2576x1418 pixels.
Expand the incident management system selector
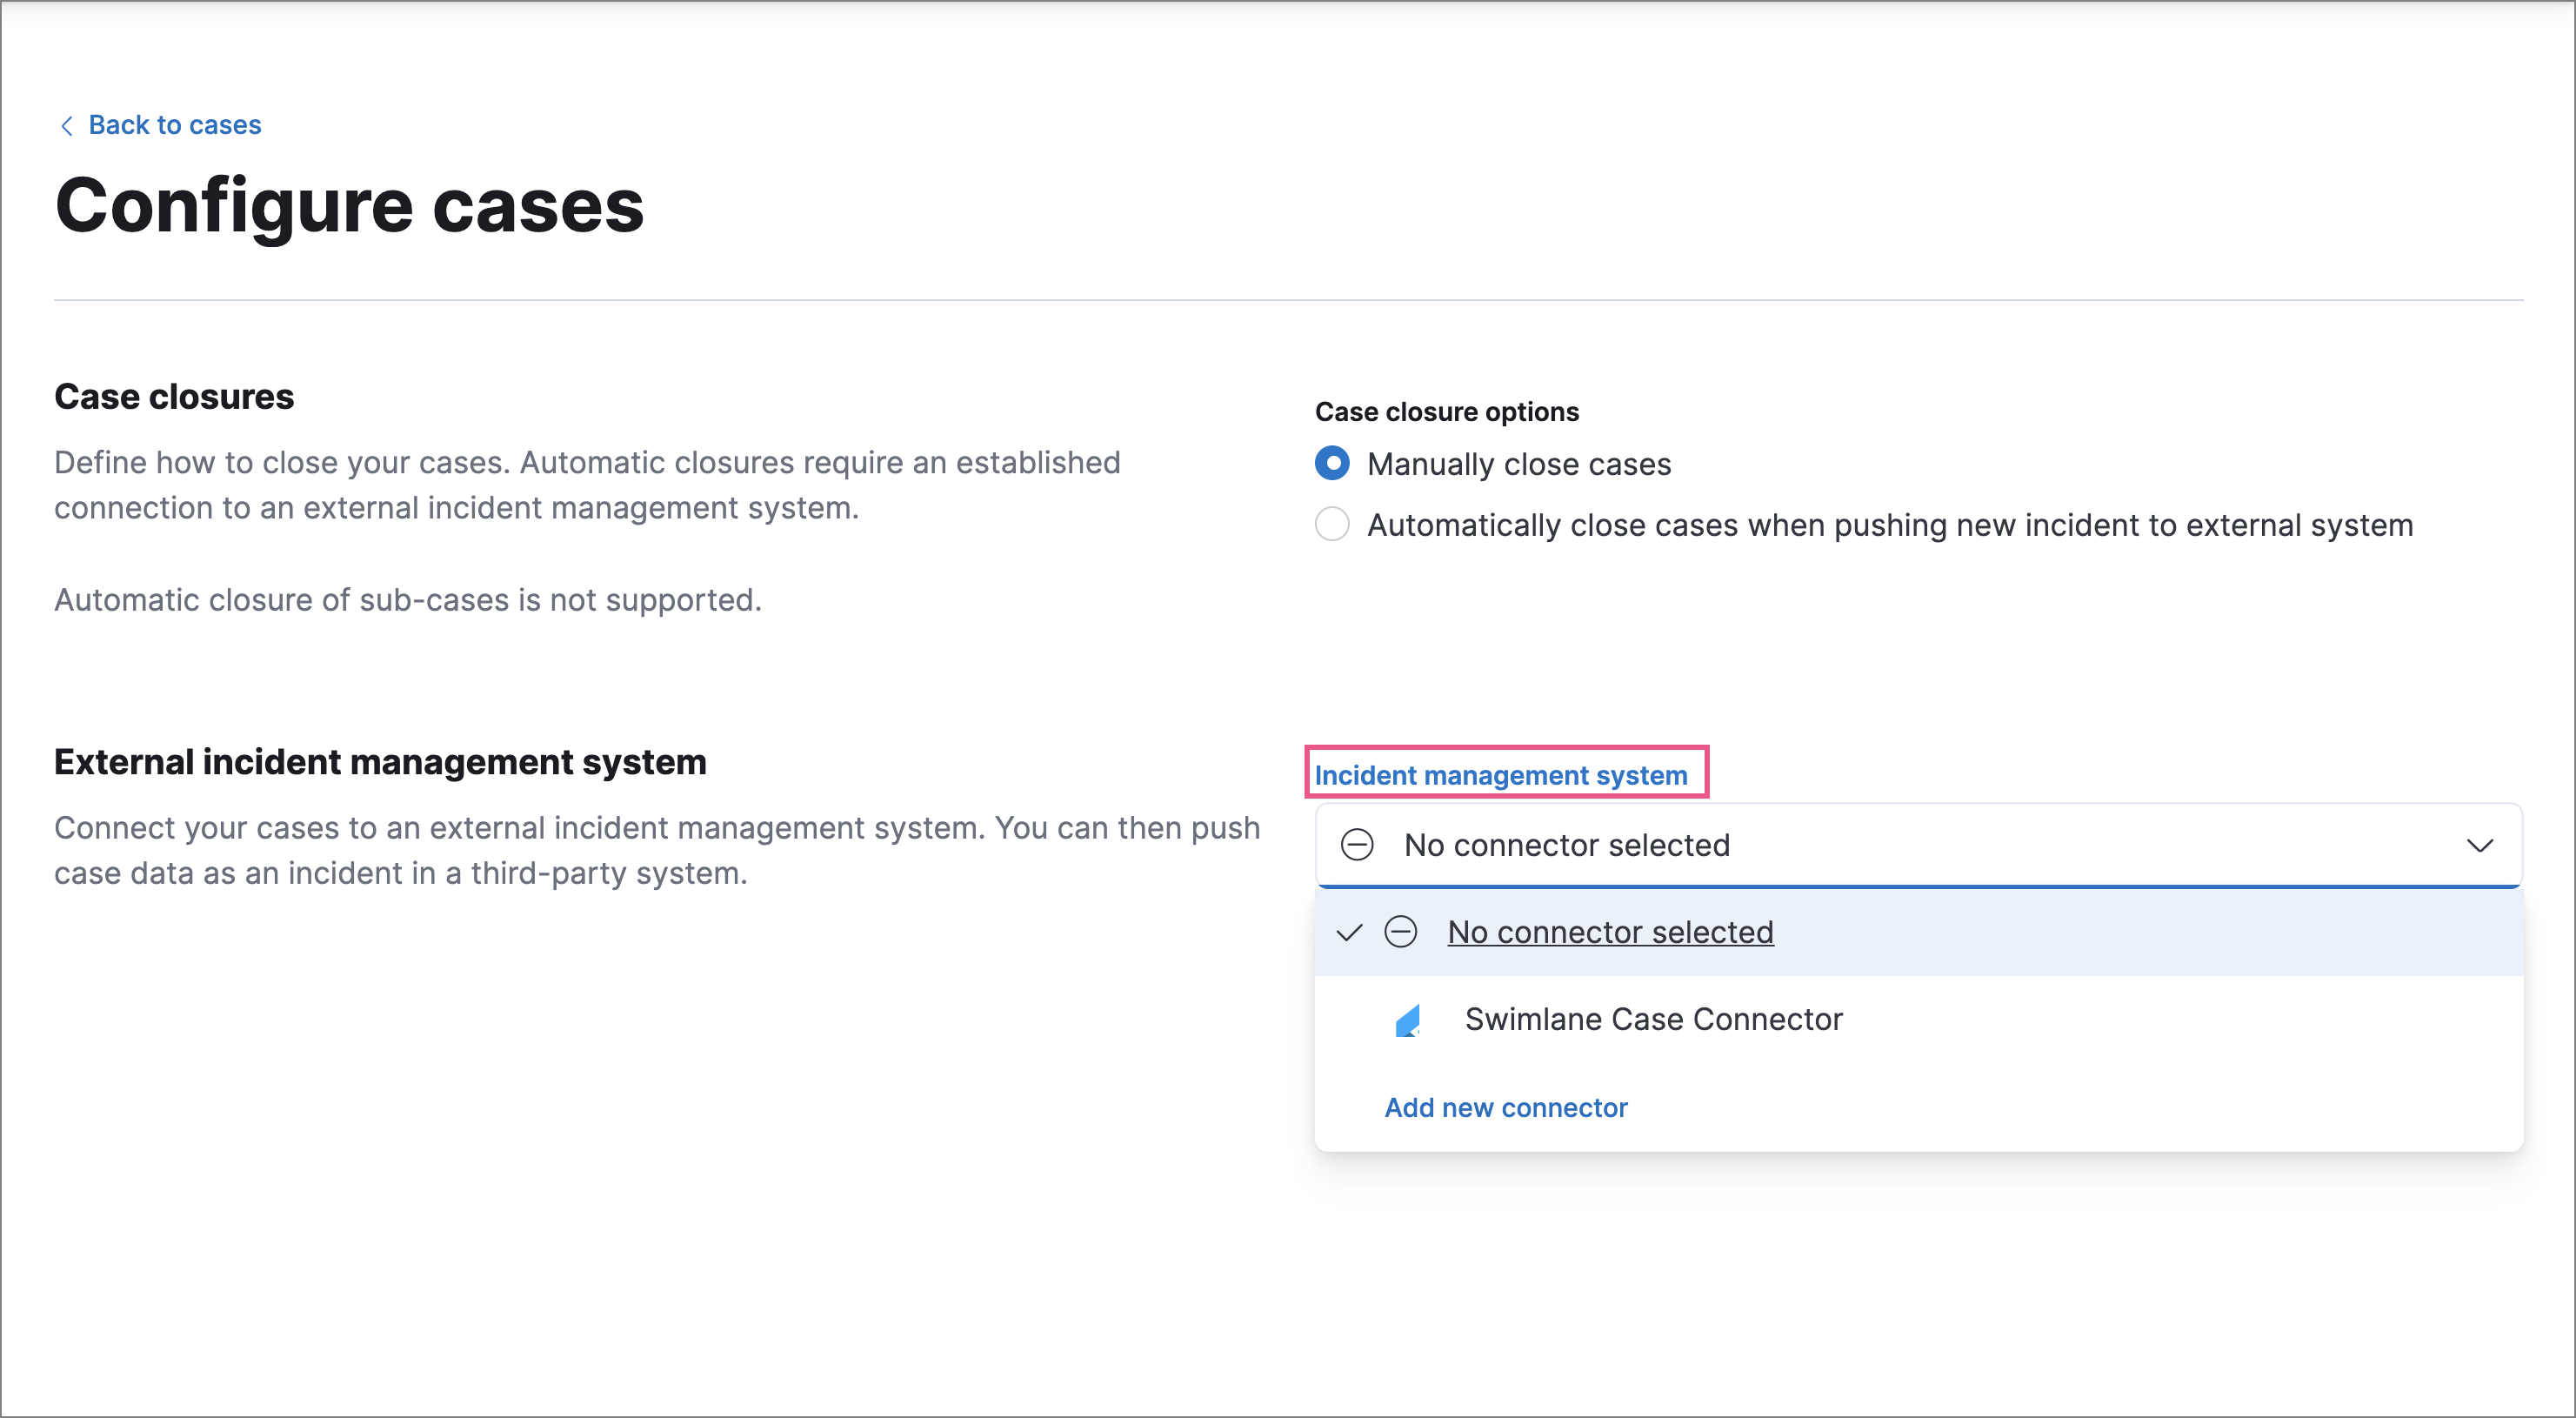pyautogui.click(x=1900, y=845)
